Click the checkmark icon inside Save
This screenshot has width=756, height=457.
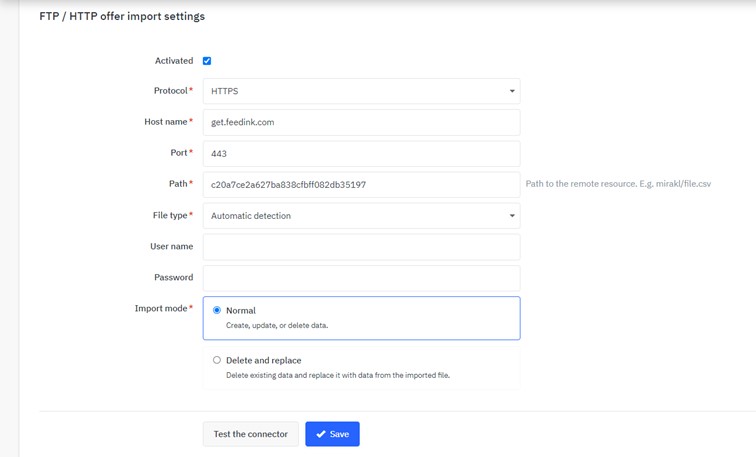320,434
